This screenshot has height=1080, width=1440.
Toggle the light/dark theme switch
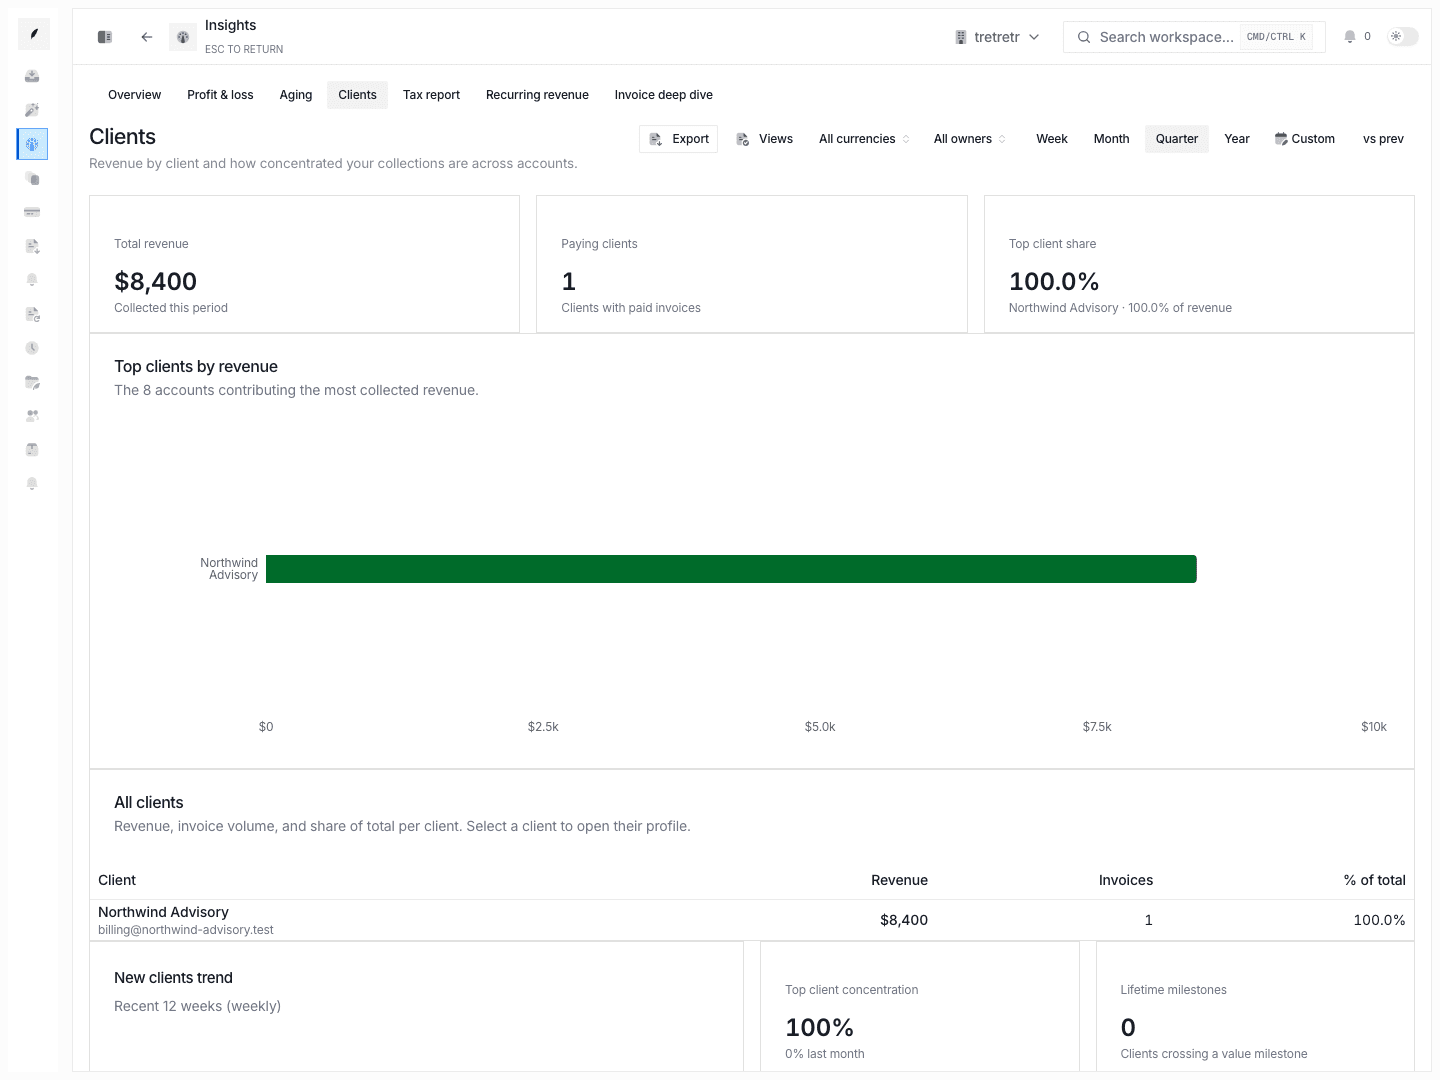pos(1402,37)
